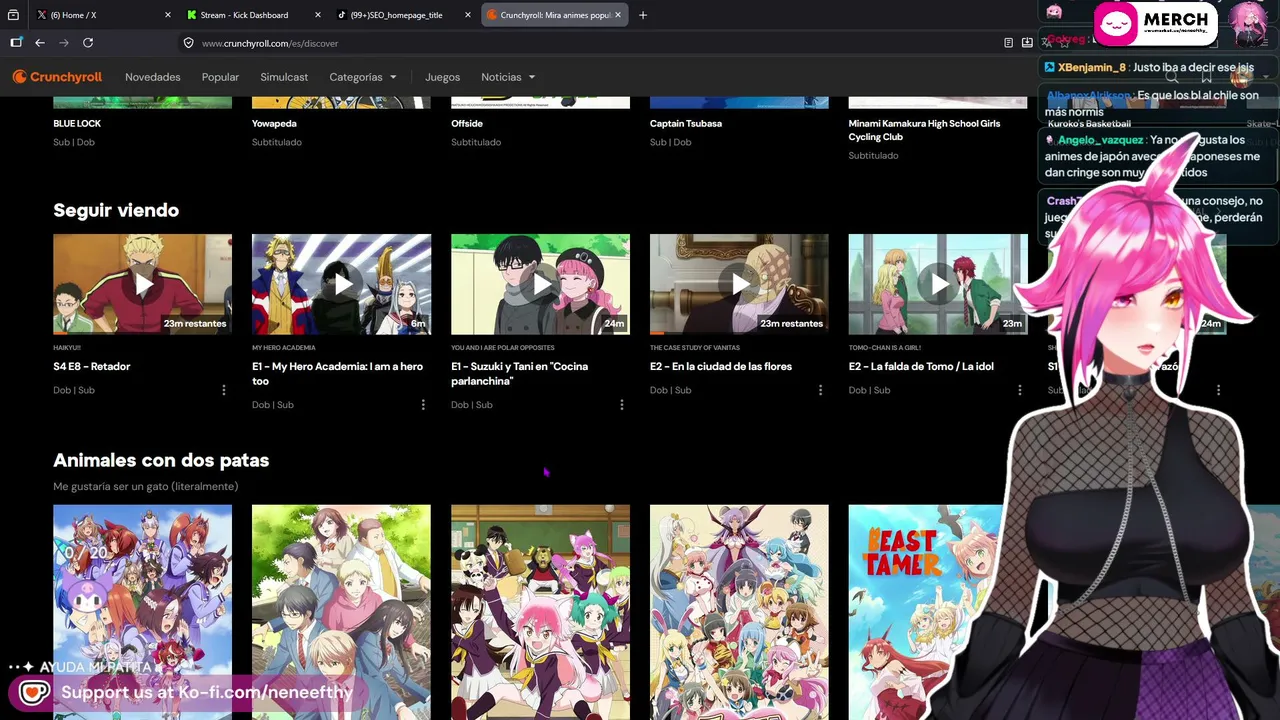This screenshot has height=720, width=1280.
Task: Expand the Categorías dropdown
Action: point(363,77)
